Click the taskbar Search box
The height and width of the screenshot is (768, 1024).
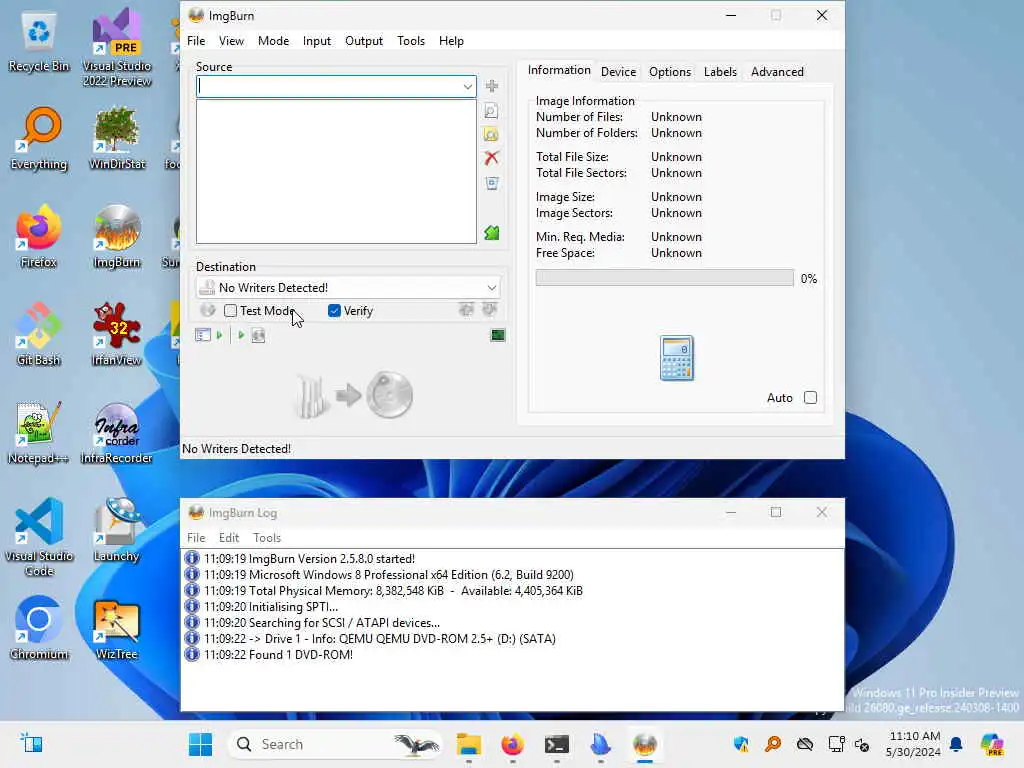pos(334,744)
